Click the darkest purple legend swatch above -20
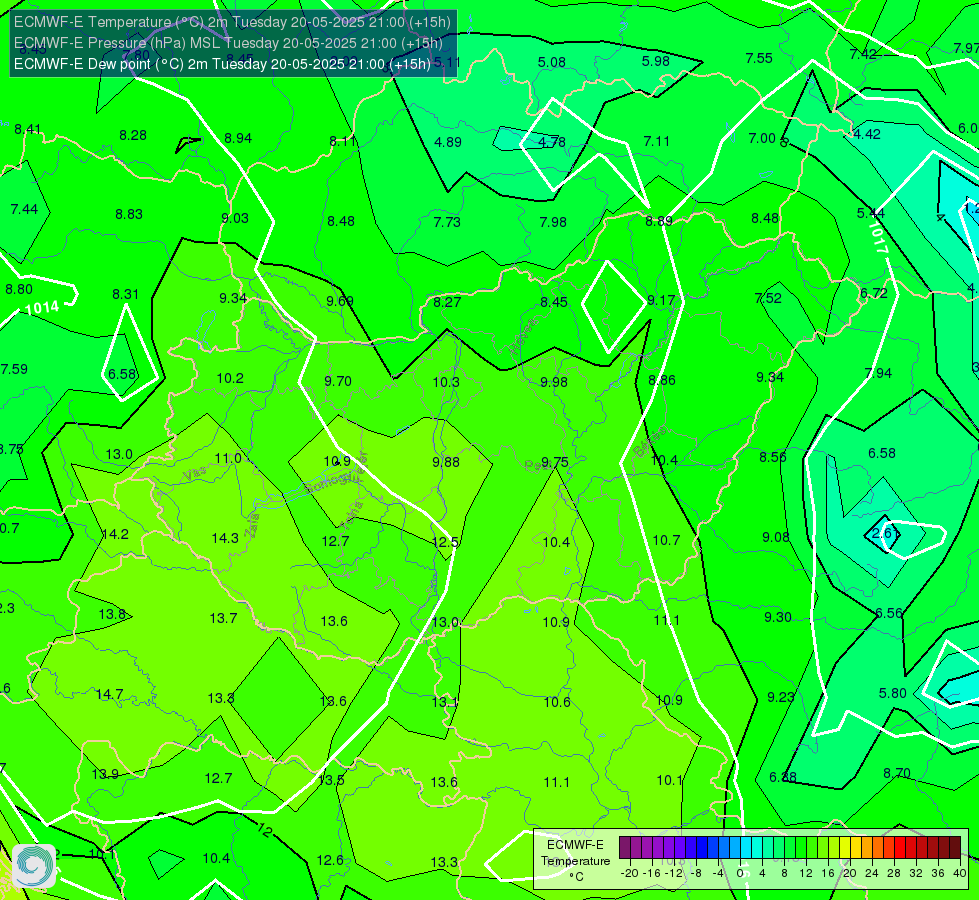 625,848
